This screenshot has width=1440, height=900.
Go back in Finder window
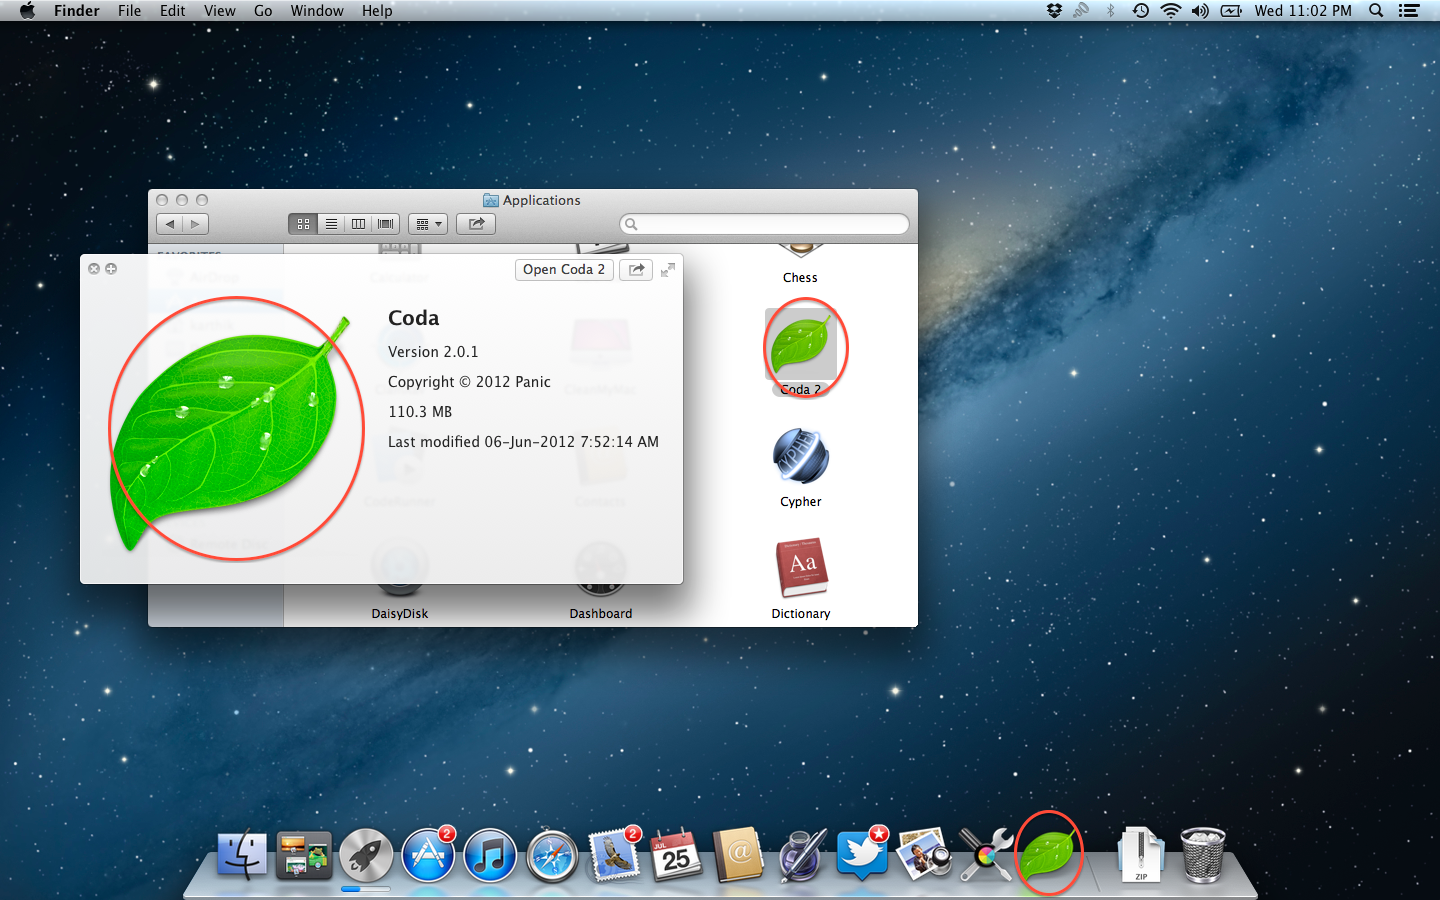[170, 224]
